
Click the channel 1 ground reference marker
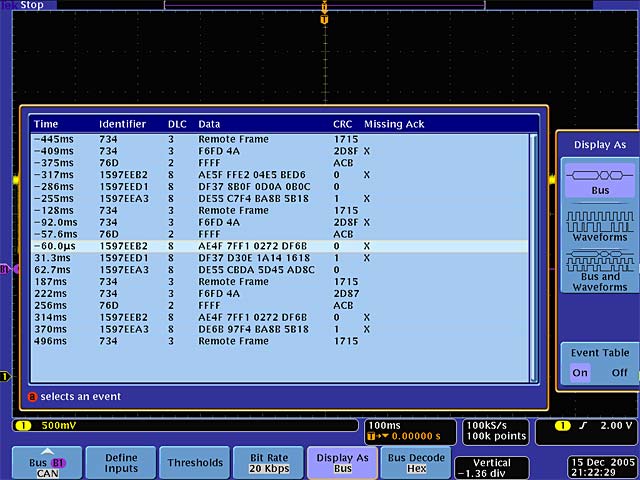click(x=5, y=376)
